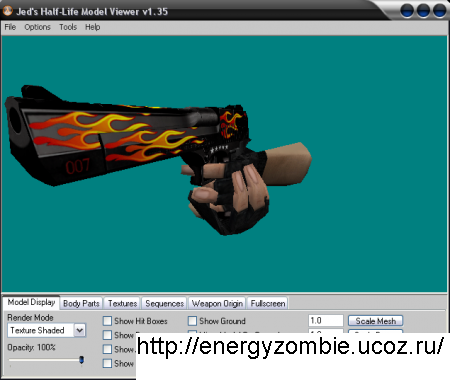Enable the Show Hit Boxes checkbox
Screen dimensions: 450x380
(107, 321)
